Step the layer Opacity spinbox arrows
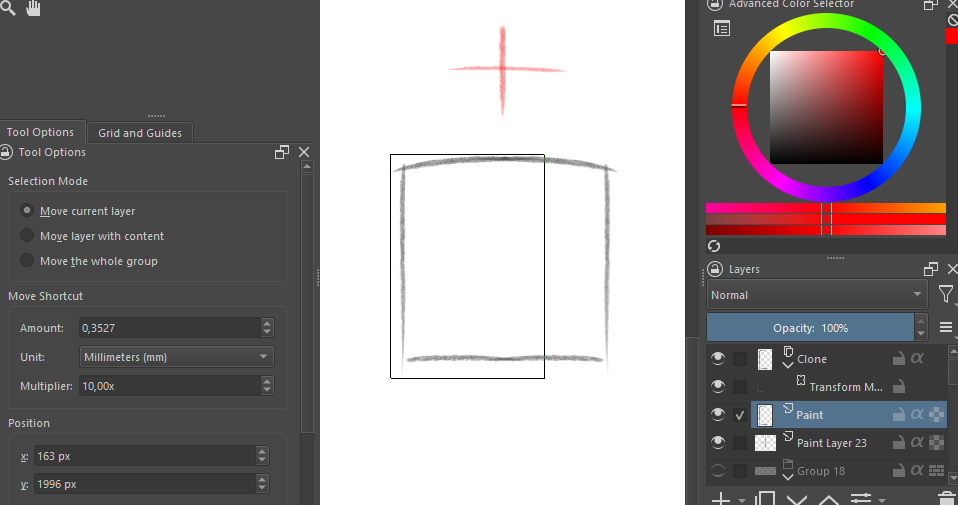 [x=921, y=328]
